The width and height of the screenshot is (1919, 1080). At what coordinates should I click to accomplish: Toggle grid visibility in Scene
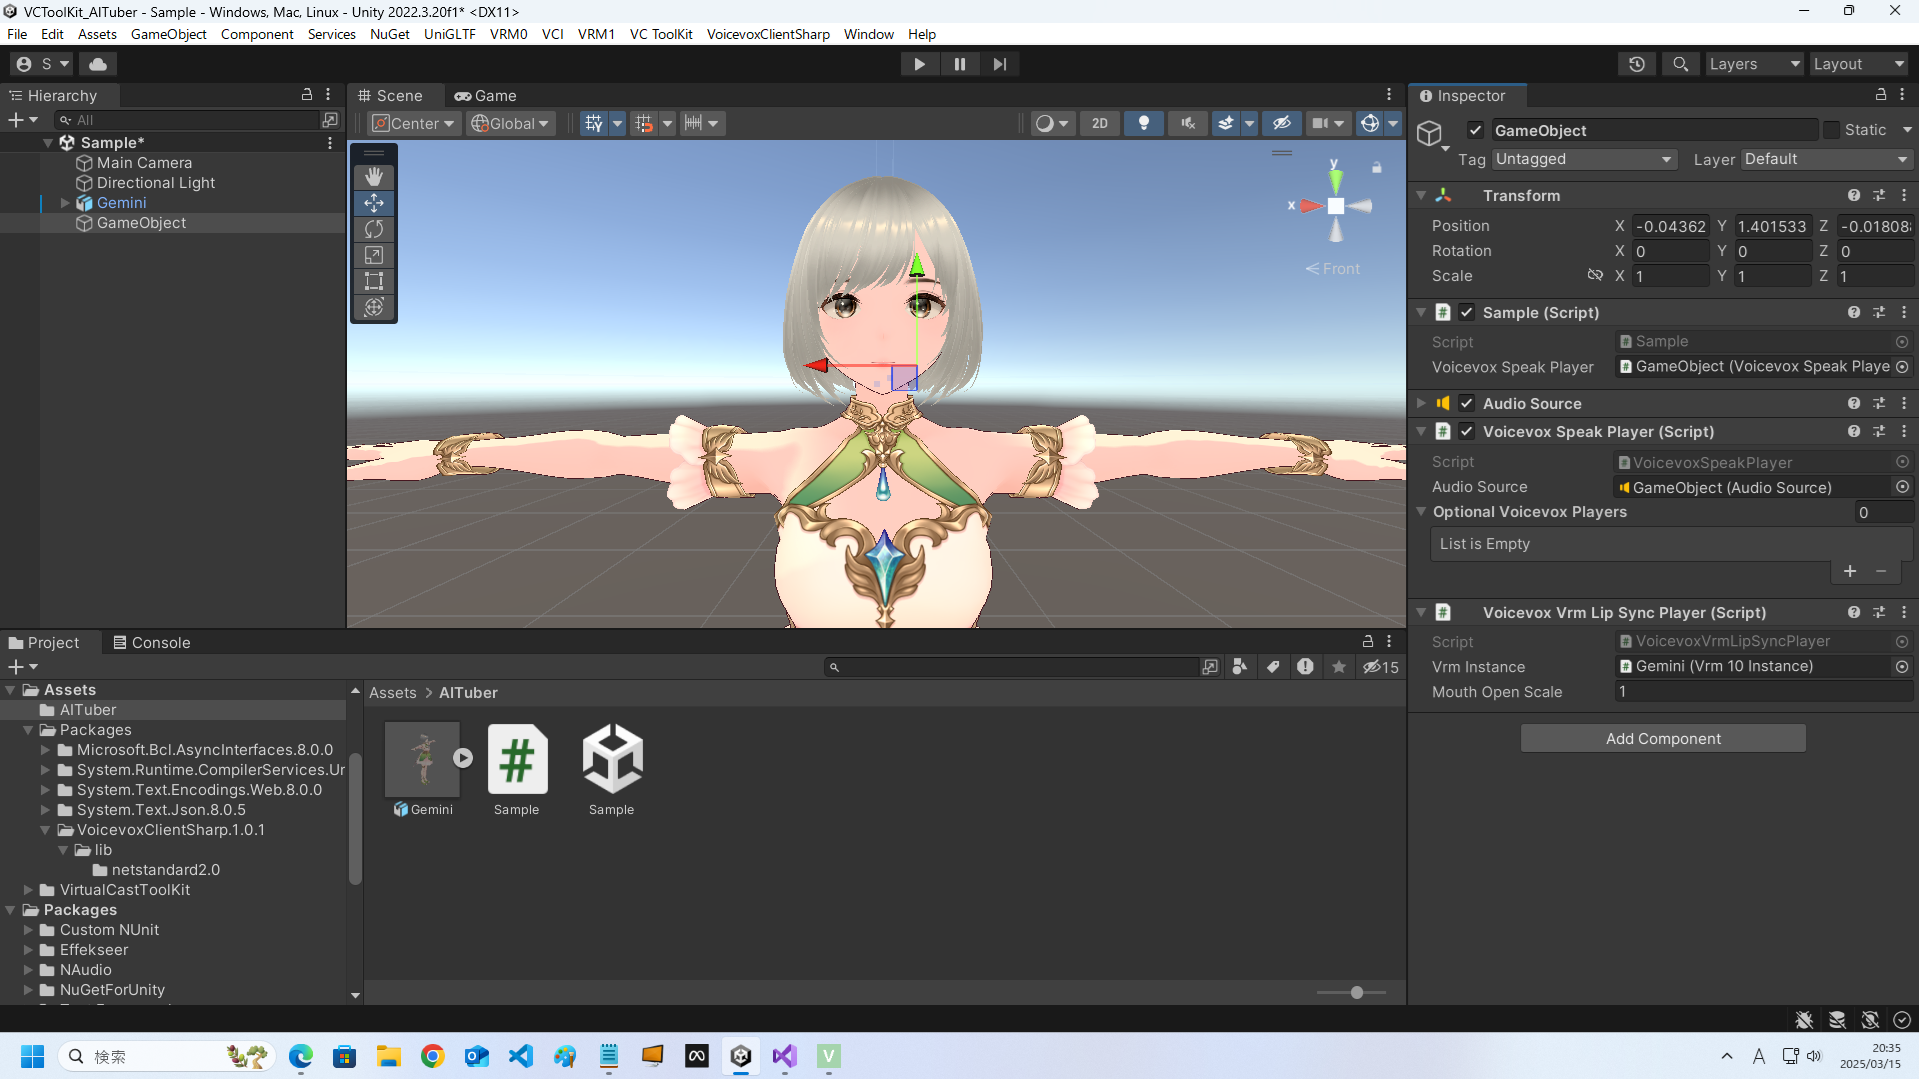click(x=594, y=123)
